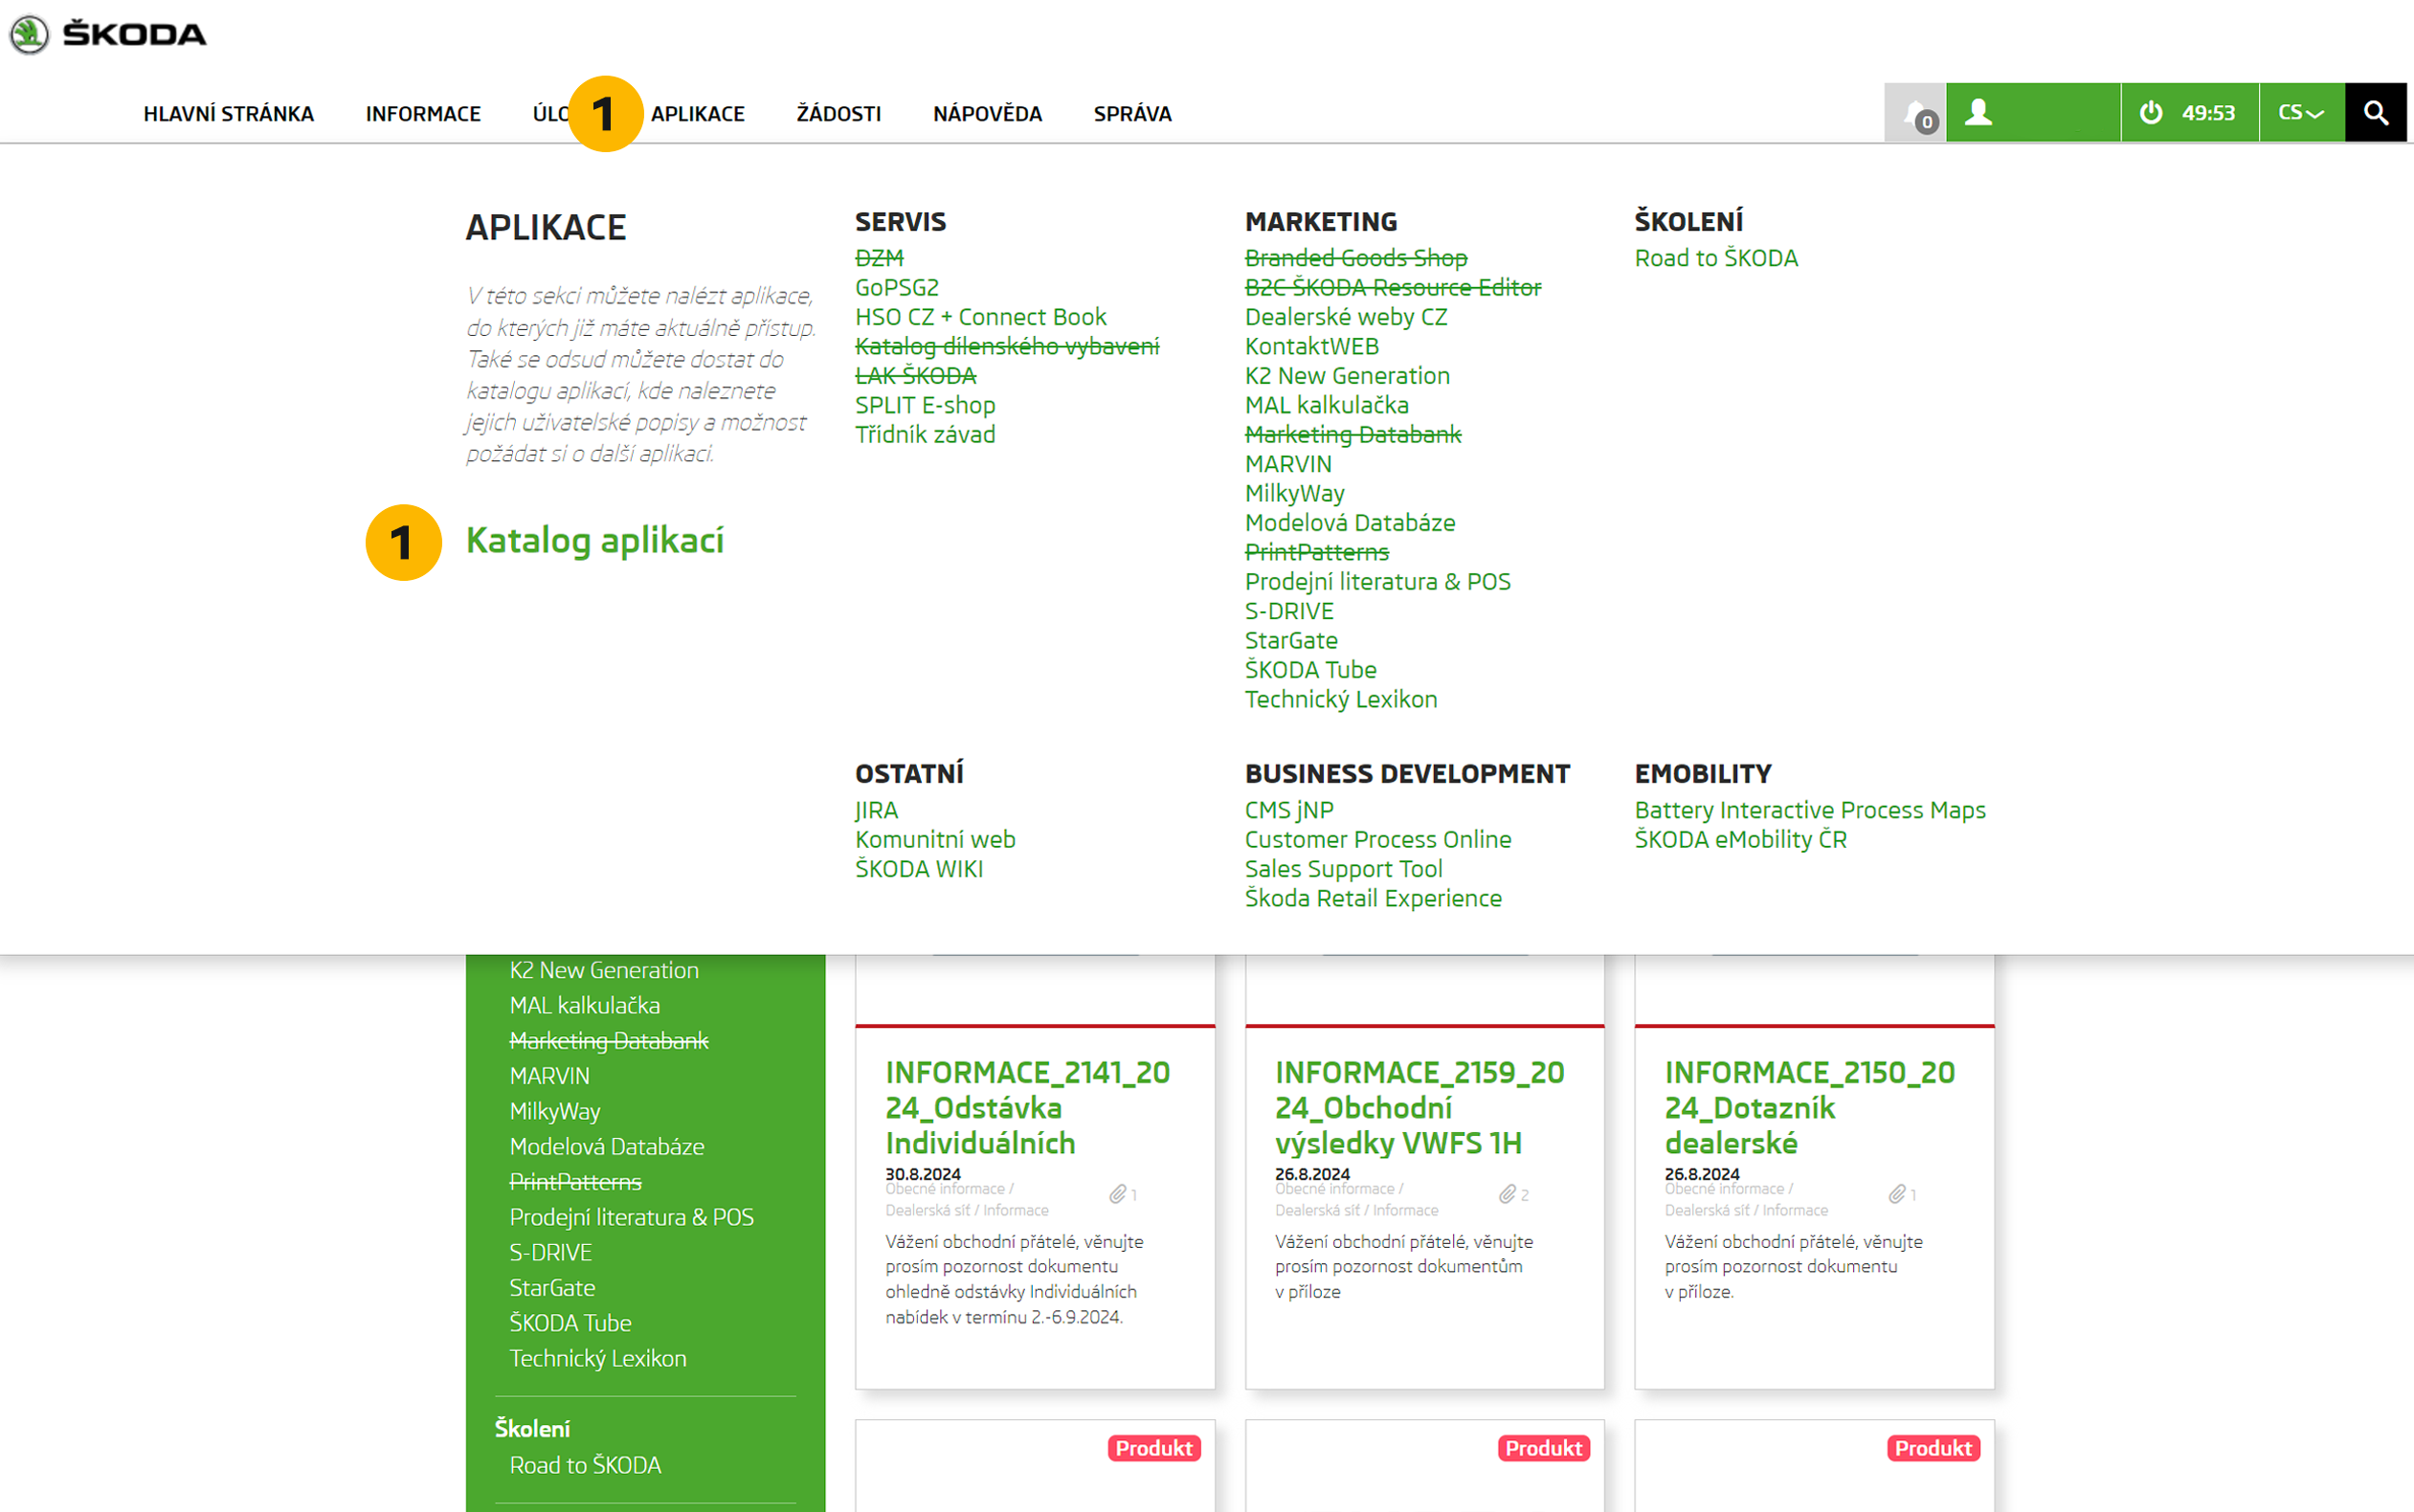
Task: Open the search magnifier icon
Action: [2376, 113]
